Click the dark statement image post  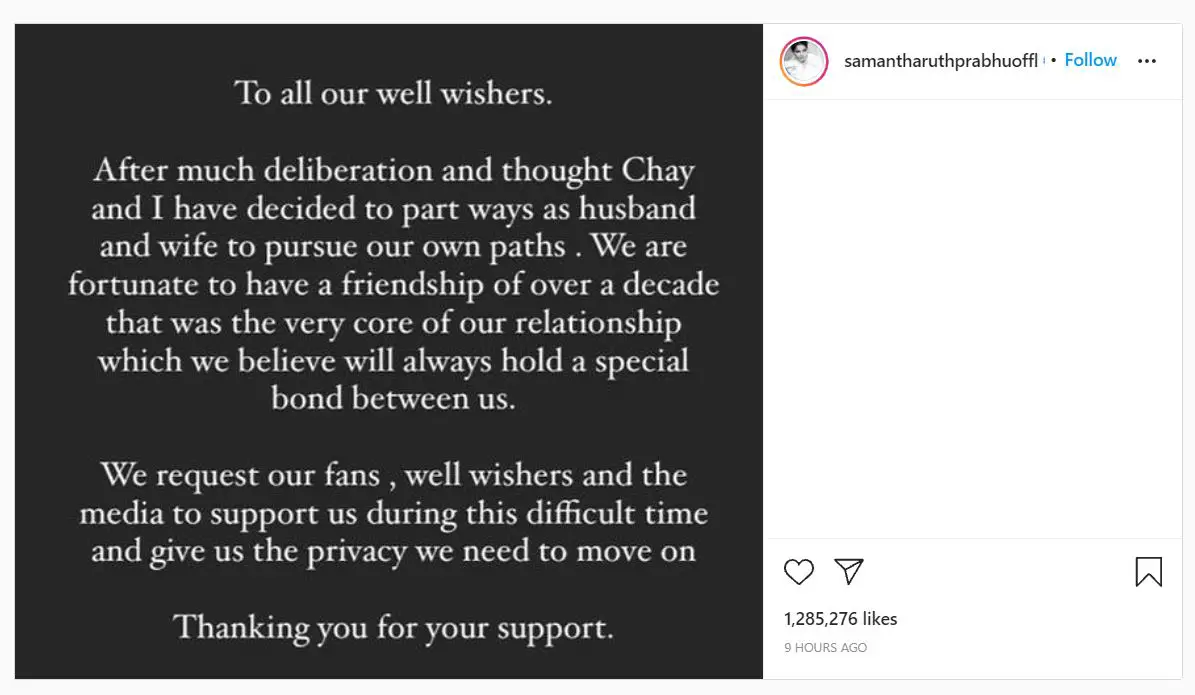[389, 351]
